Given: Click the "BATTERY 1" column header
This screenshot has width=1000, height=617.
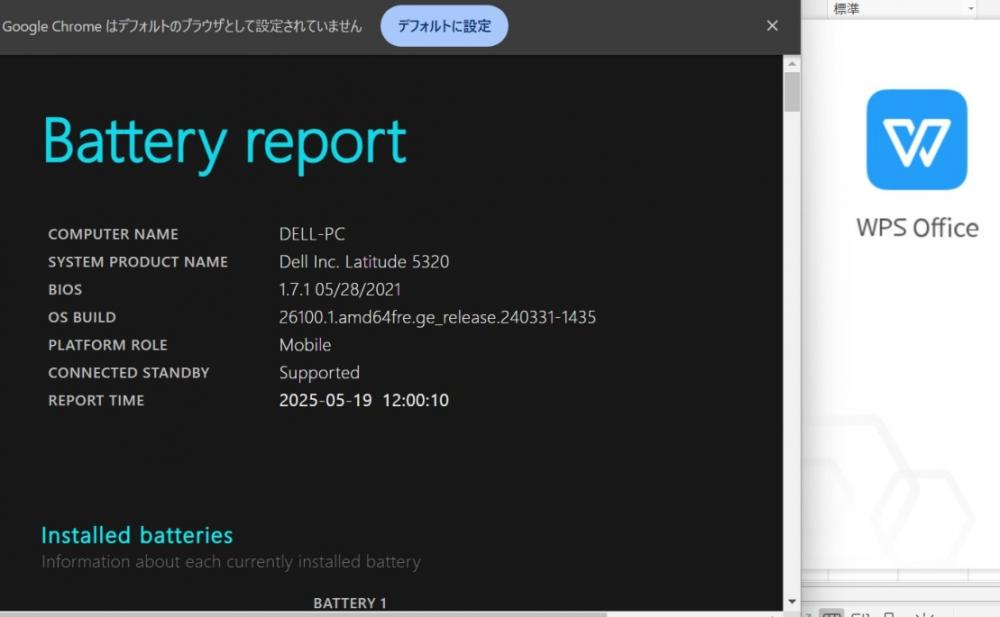Looking at the screenshot, I should 350,603.
